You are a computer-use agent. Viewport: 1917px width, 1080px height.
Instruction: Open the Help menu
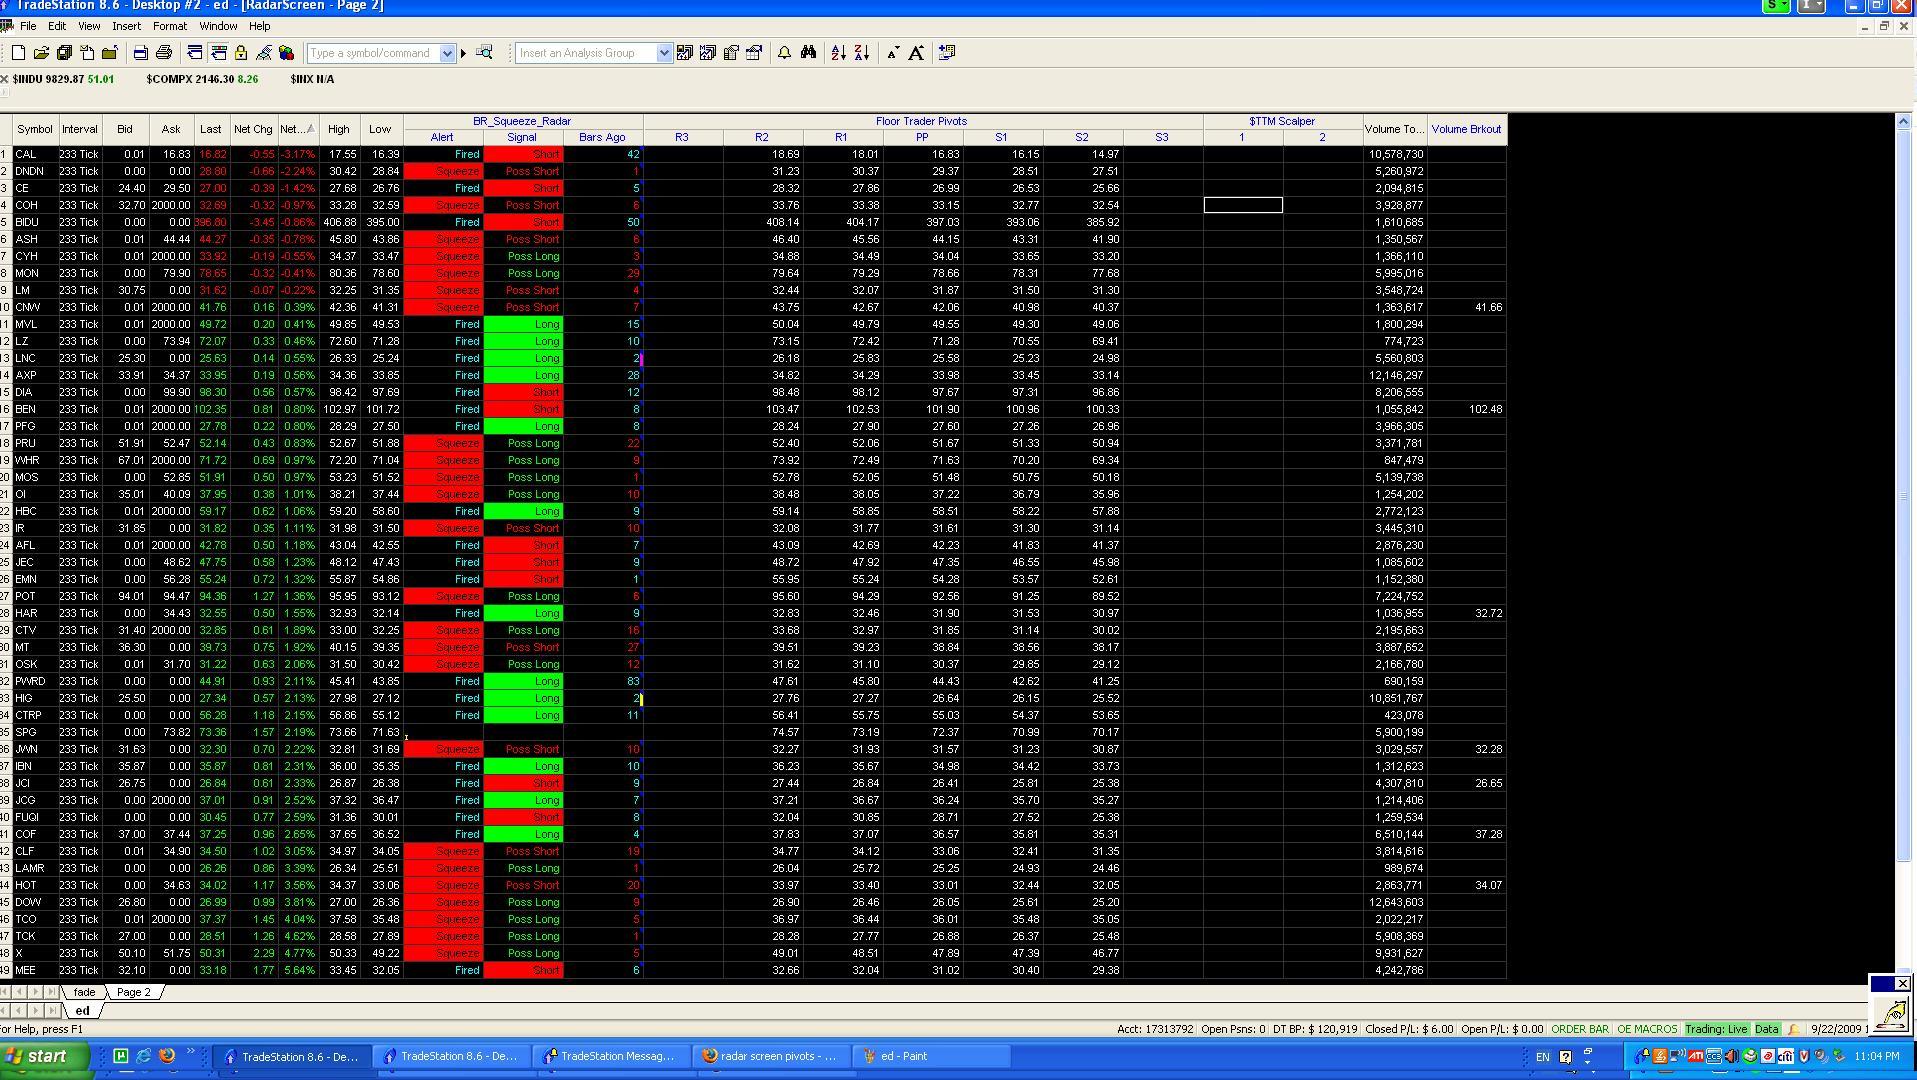[259, 26]
